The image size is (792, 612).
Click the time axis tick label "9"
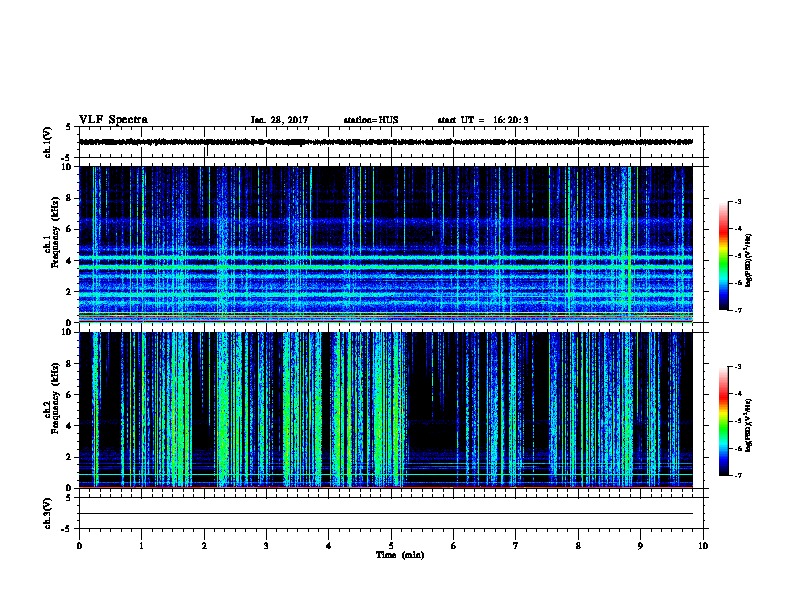click(x=640, y=546)
